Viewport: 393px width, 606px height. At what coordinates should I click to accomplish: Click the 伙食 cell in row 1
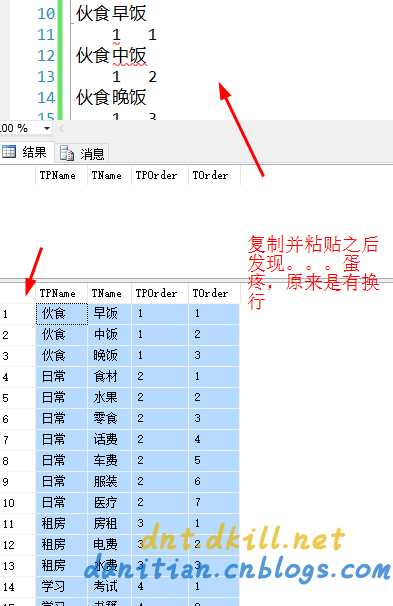point(62,314)
